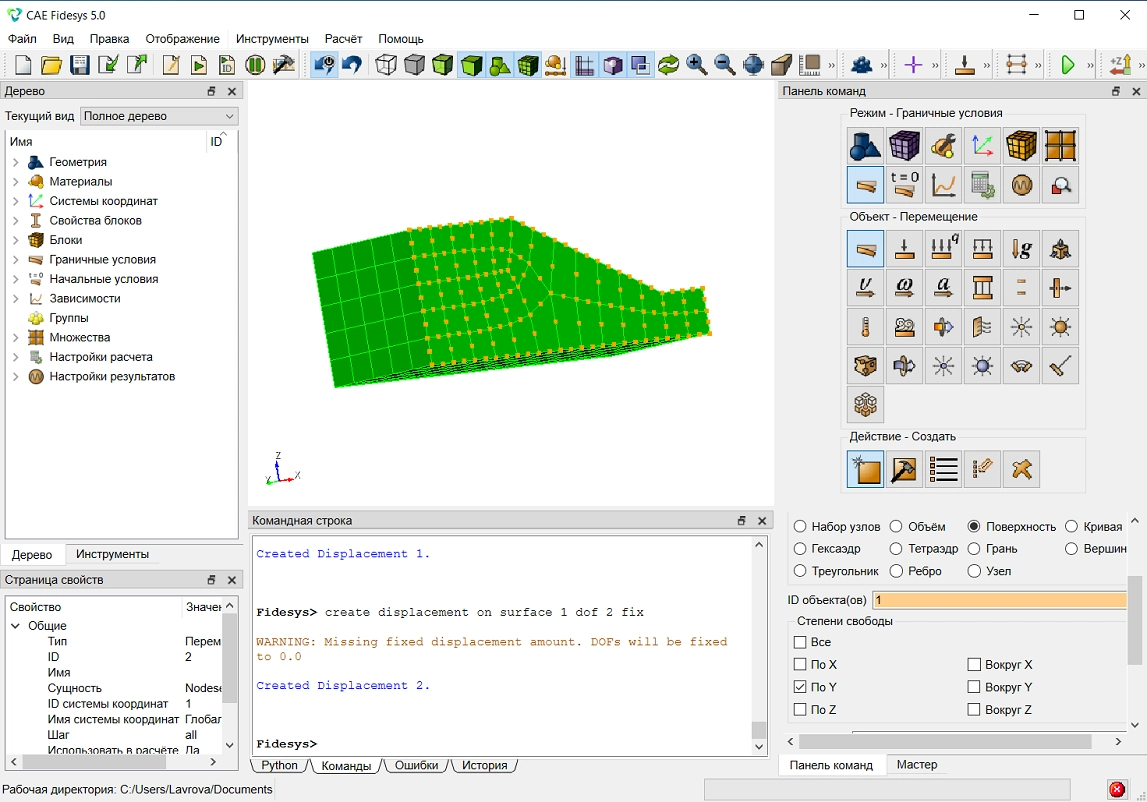Open the Инструменты menu
The image size is (1147, 802).
point(272,39)
